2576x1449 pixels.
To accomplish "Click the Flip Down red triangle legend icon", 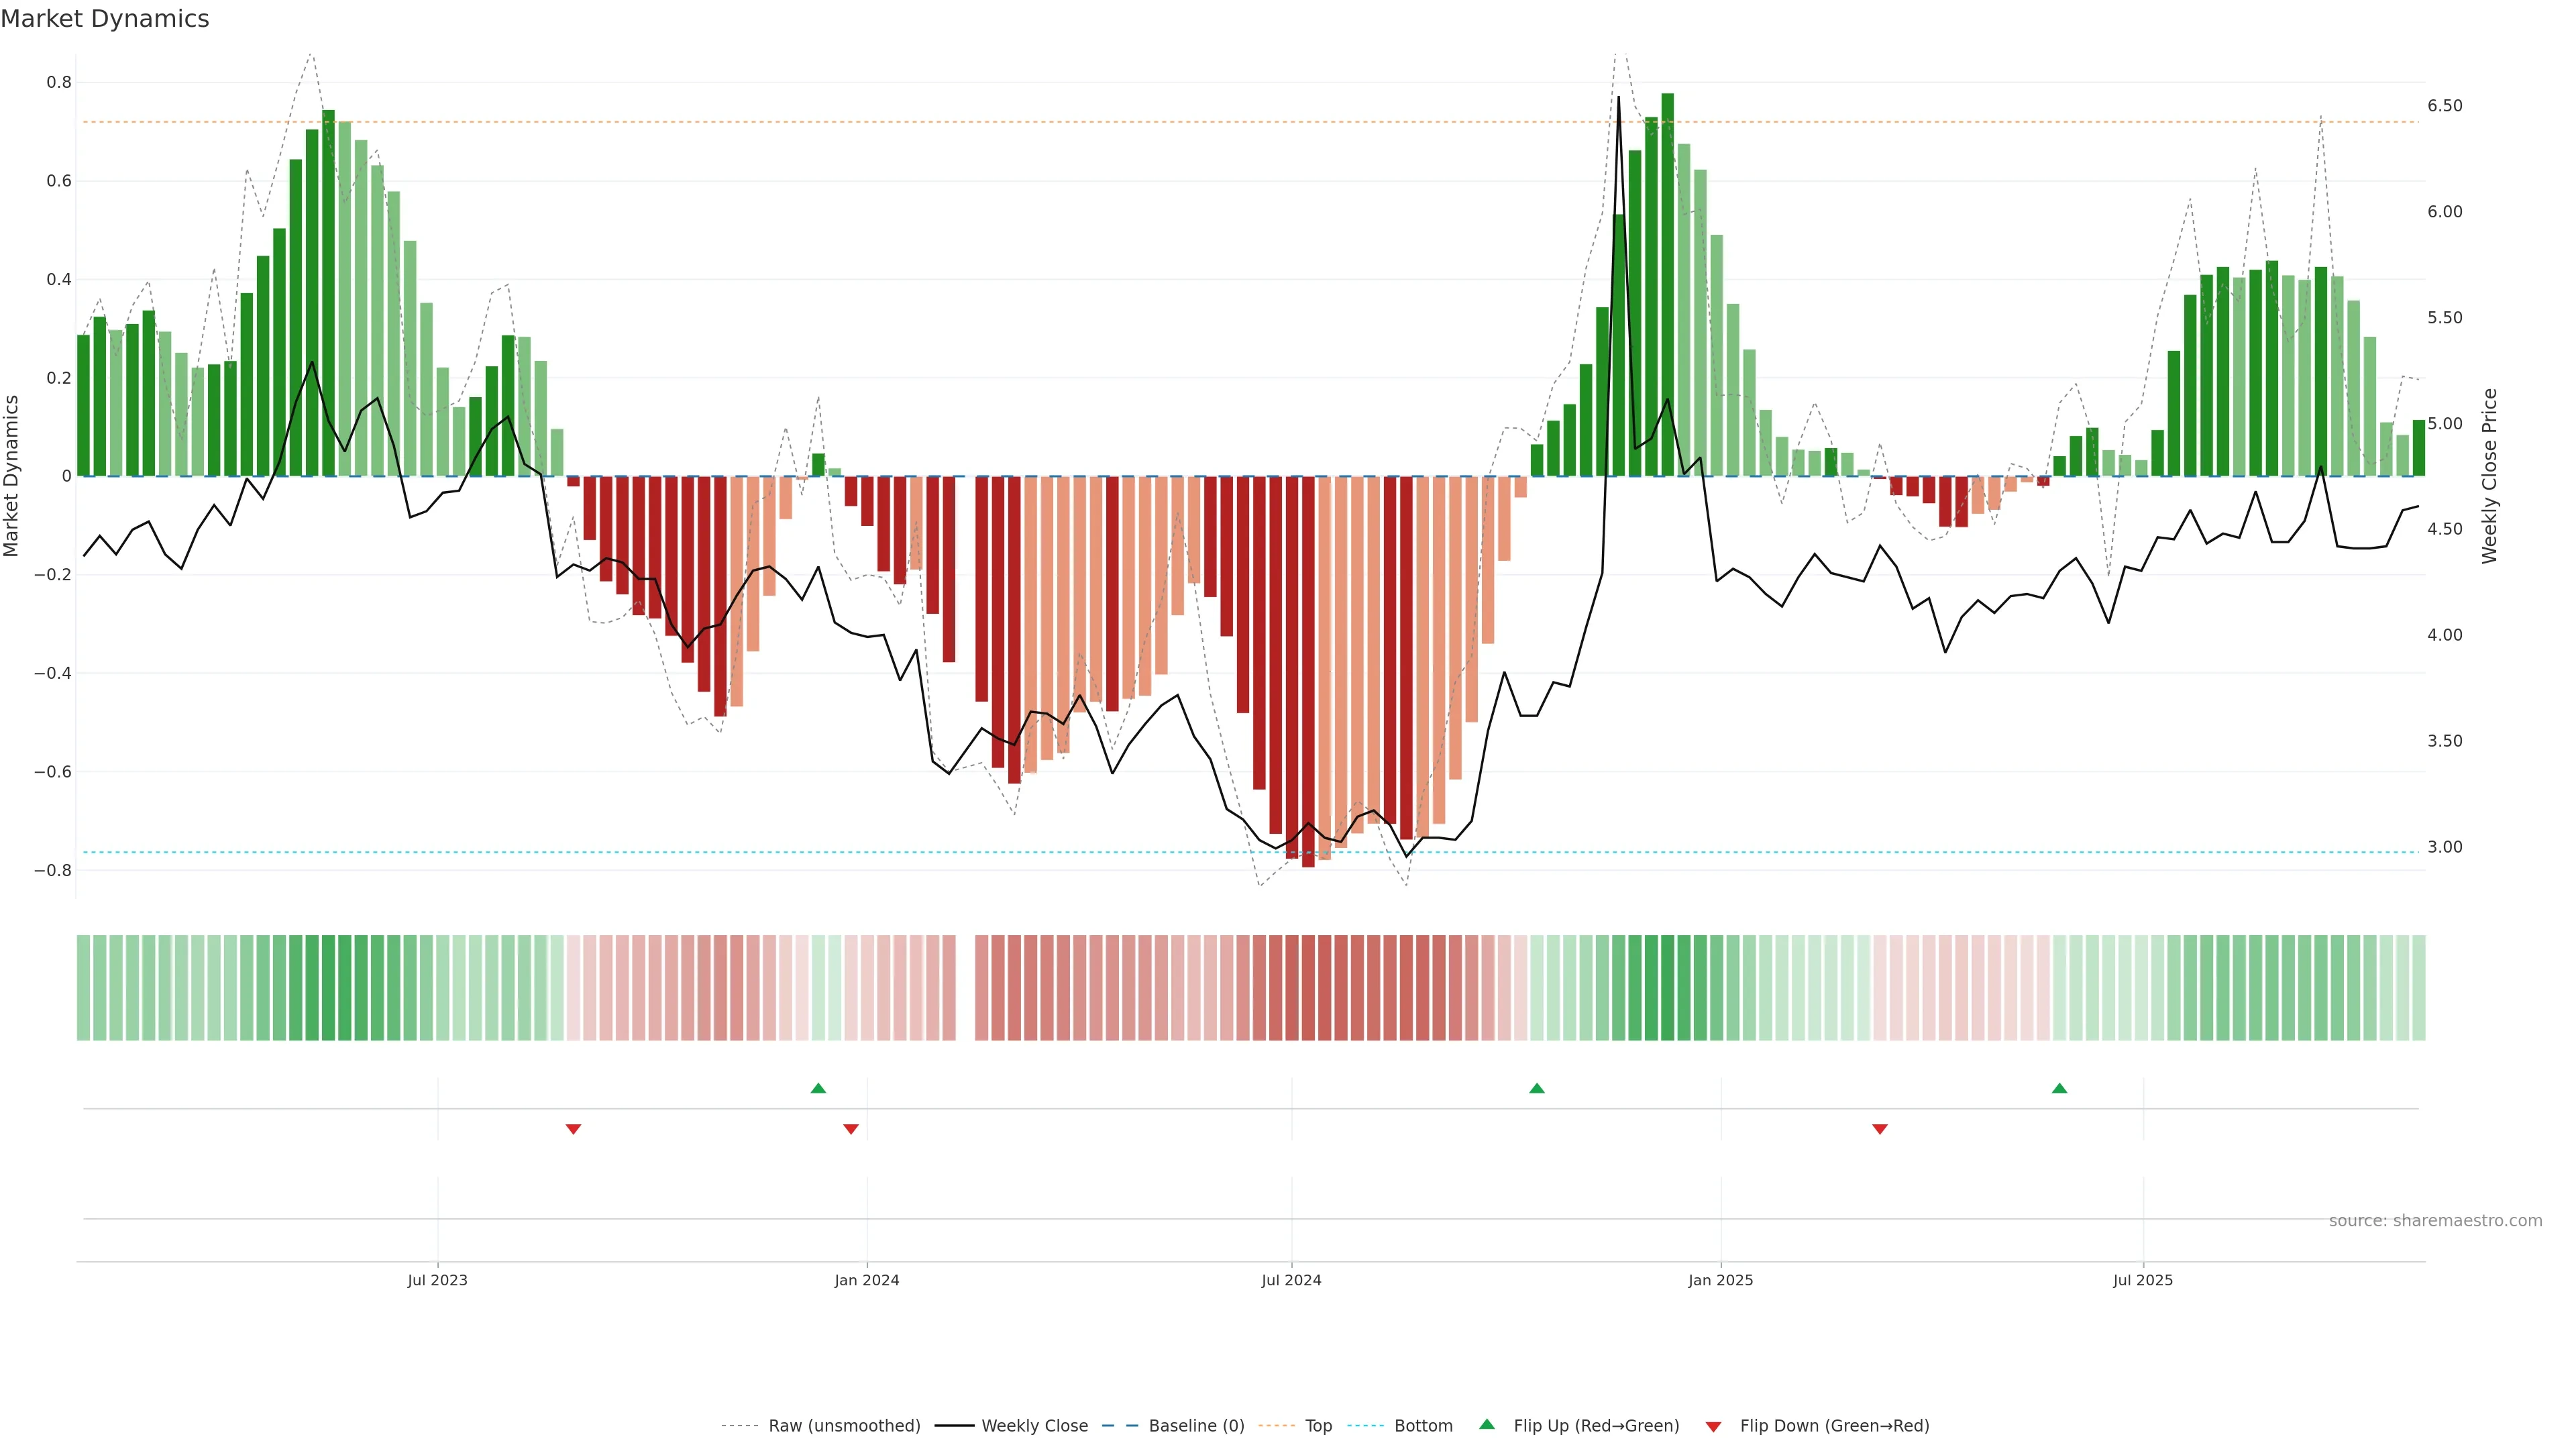I will click(x=1713, y=1427).
